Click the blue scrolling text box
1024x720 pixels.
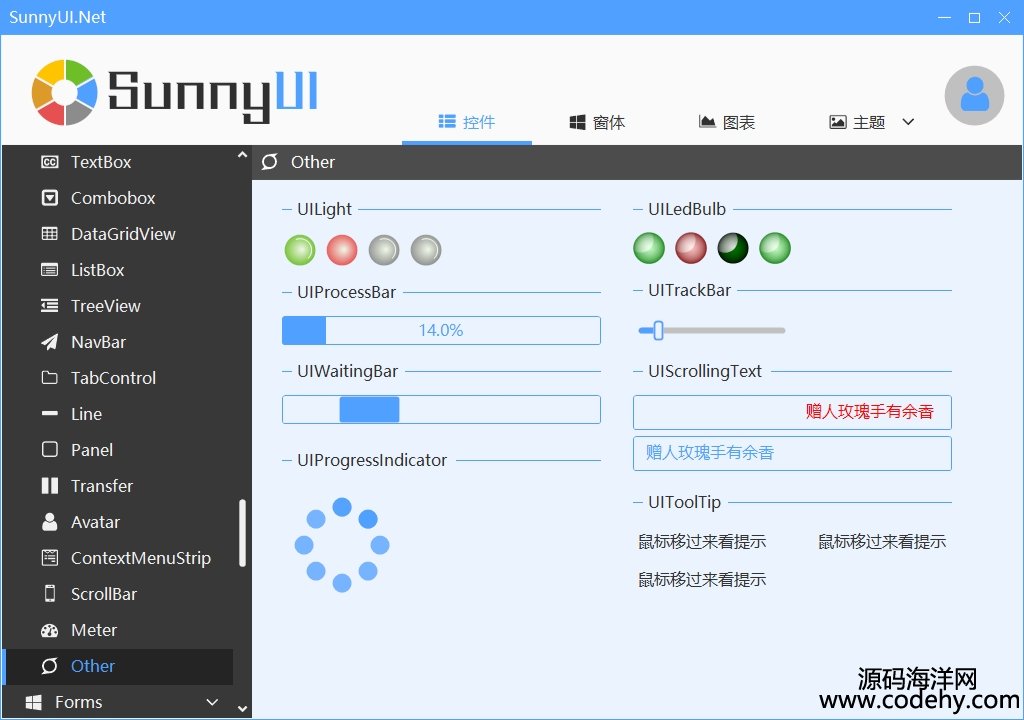pyautogui.click(x=792, y=453)
